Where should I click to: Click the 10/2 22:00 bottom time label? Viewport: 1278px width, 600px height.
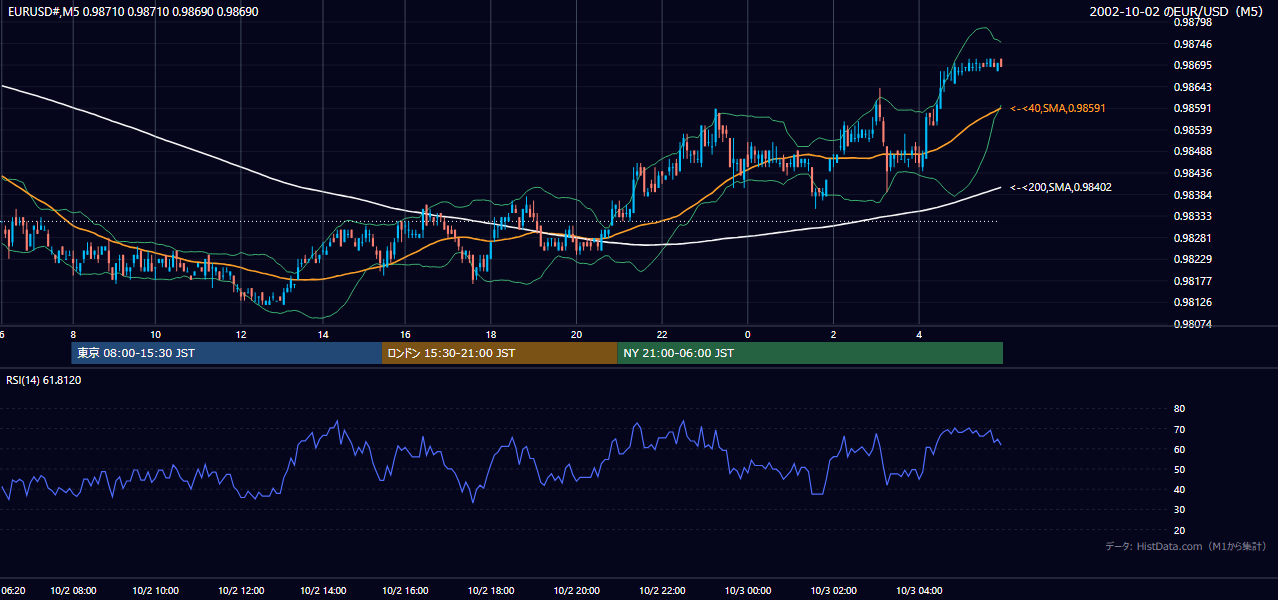click(661, 591)
